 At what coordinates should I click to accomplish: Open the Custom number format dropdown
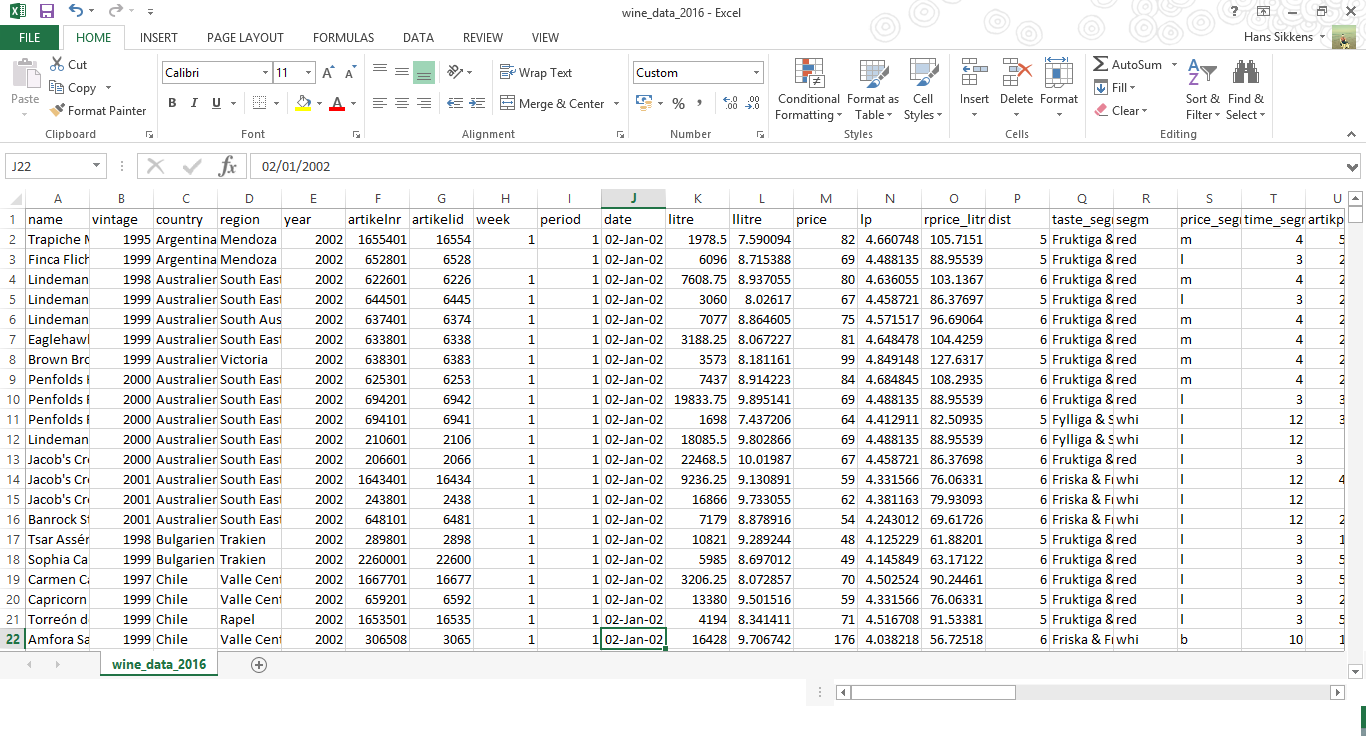[756, 73]
